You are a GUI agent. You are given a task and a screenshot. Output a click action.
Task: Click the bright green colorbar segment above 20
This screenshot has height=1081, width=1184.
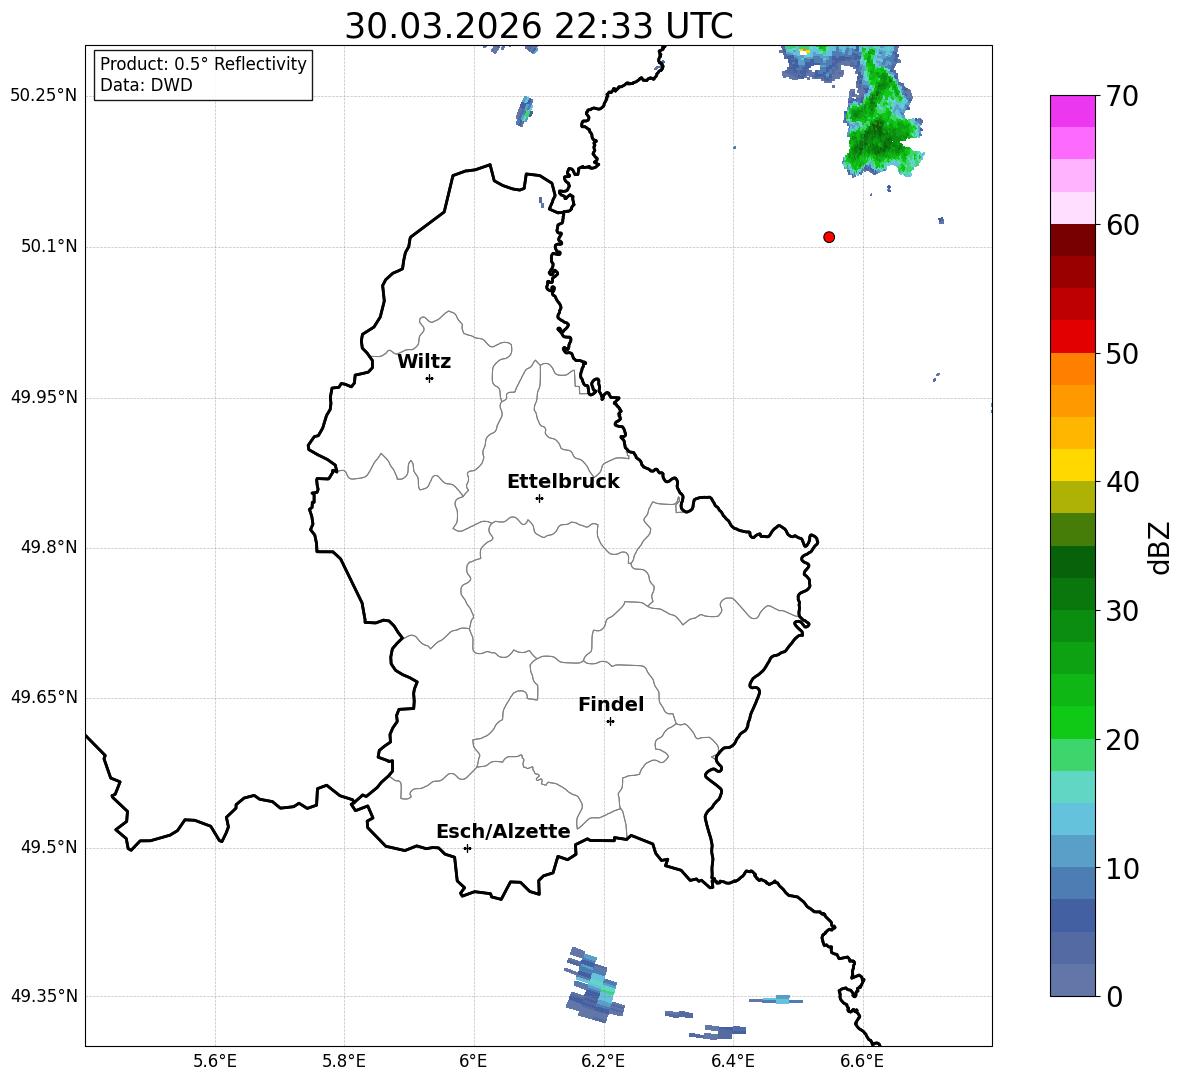tap(1072, 722)
